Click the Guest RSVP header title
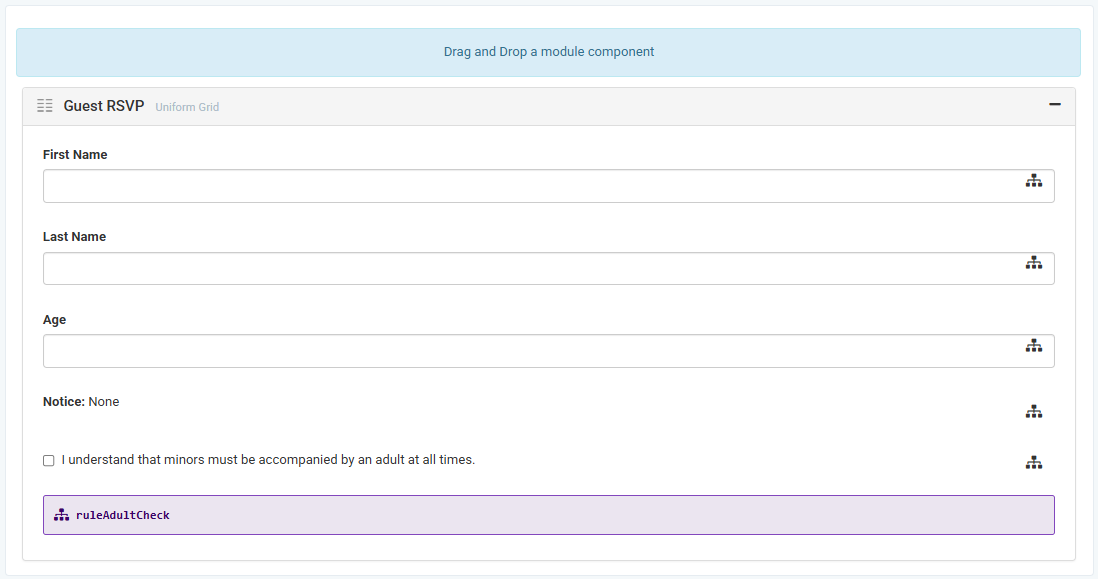The width and height of the screenshot is (1098, 579). tap(104, 106)
